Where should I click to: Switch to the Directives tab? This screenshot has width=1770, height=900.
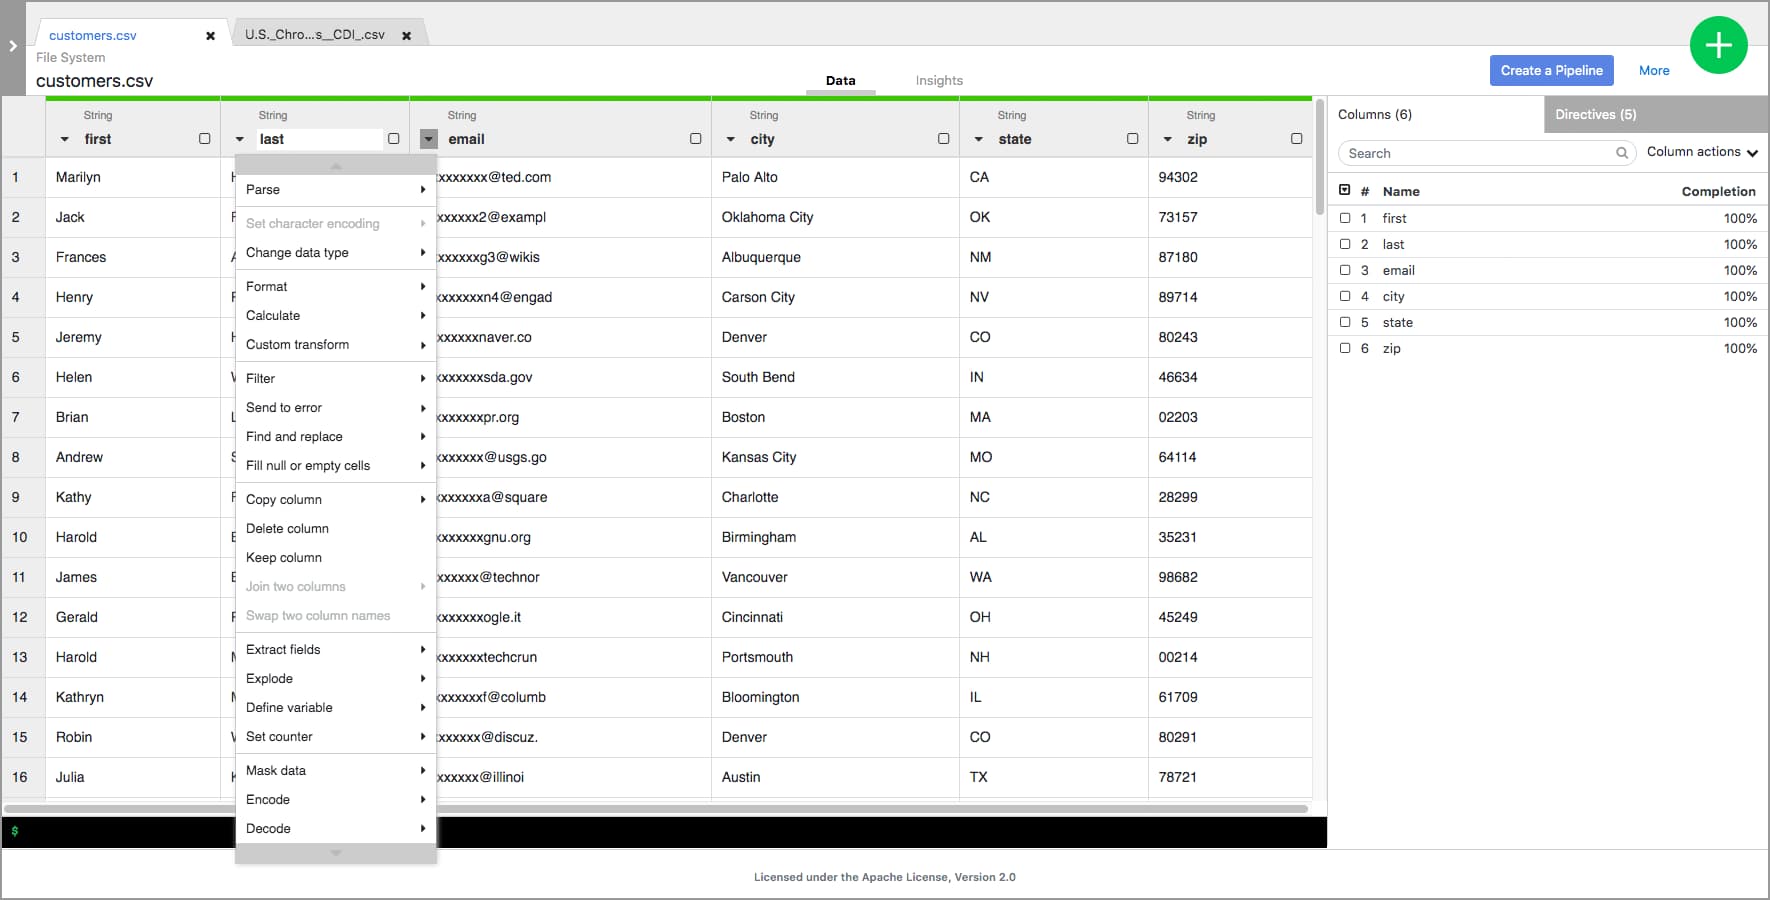[x=1595, y=114]
